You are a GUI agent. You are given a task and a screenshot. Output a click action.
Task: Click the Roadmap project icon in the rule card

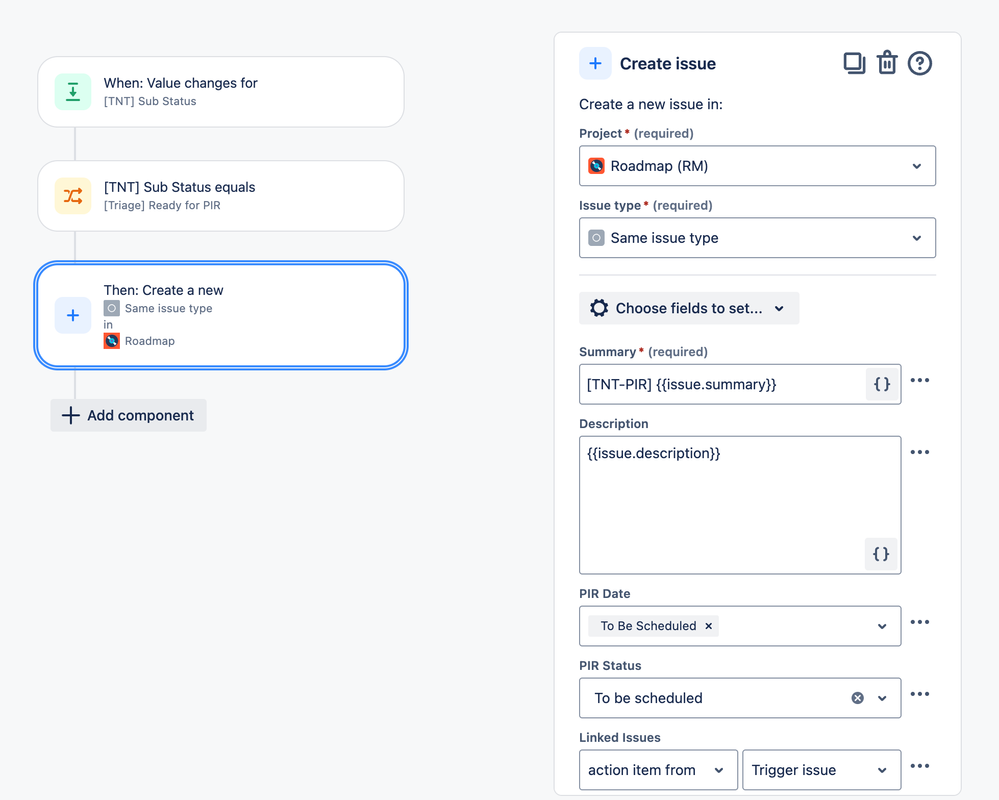[x=111, y=341]
